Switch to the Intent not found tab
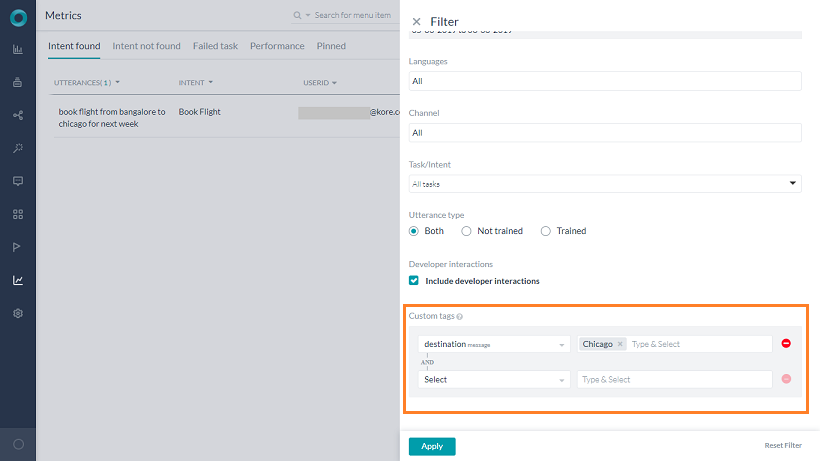The width and height of the screenshot is (820, 461). tap(146, 46)
